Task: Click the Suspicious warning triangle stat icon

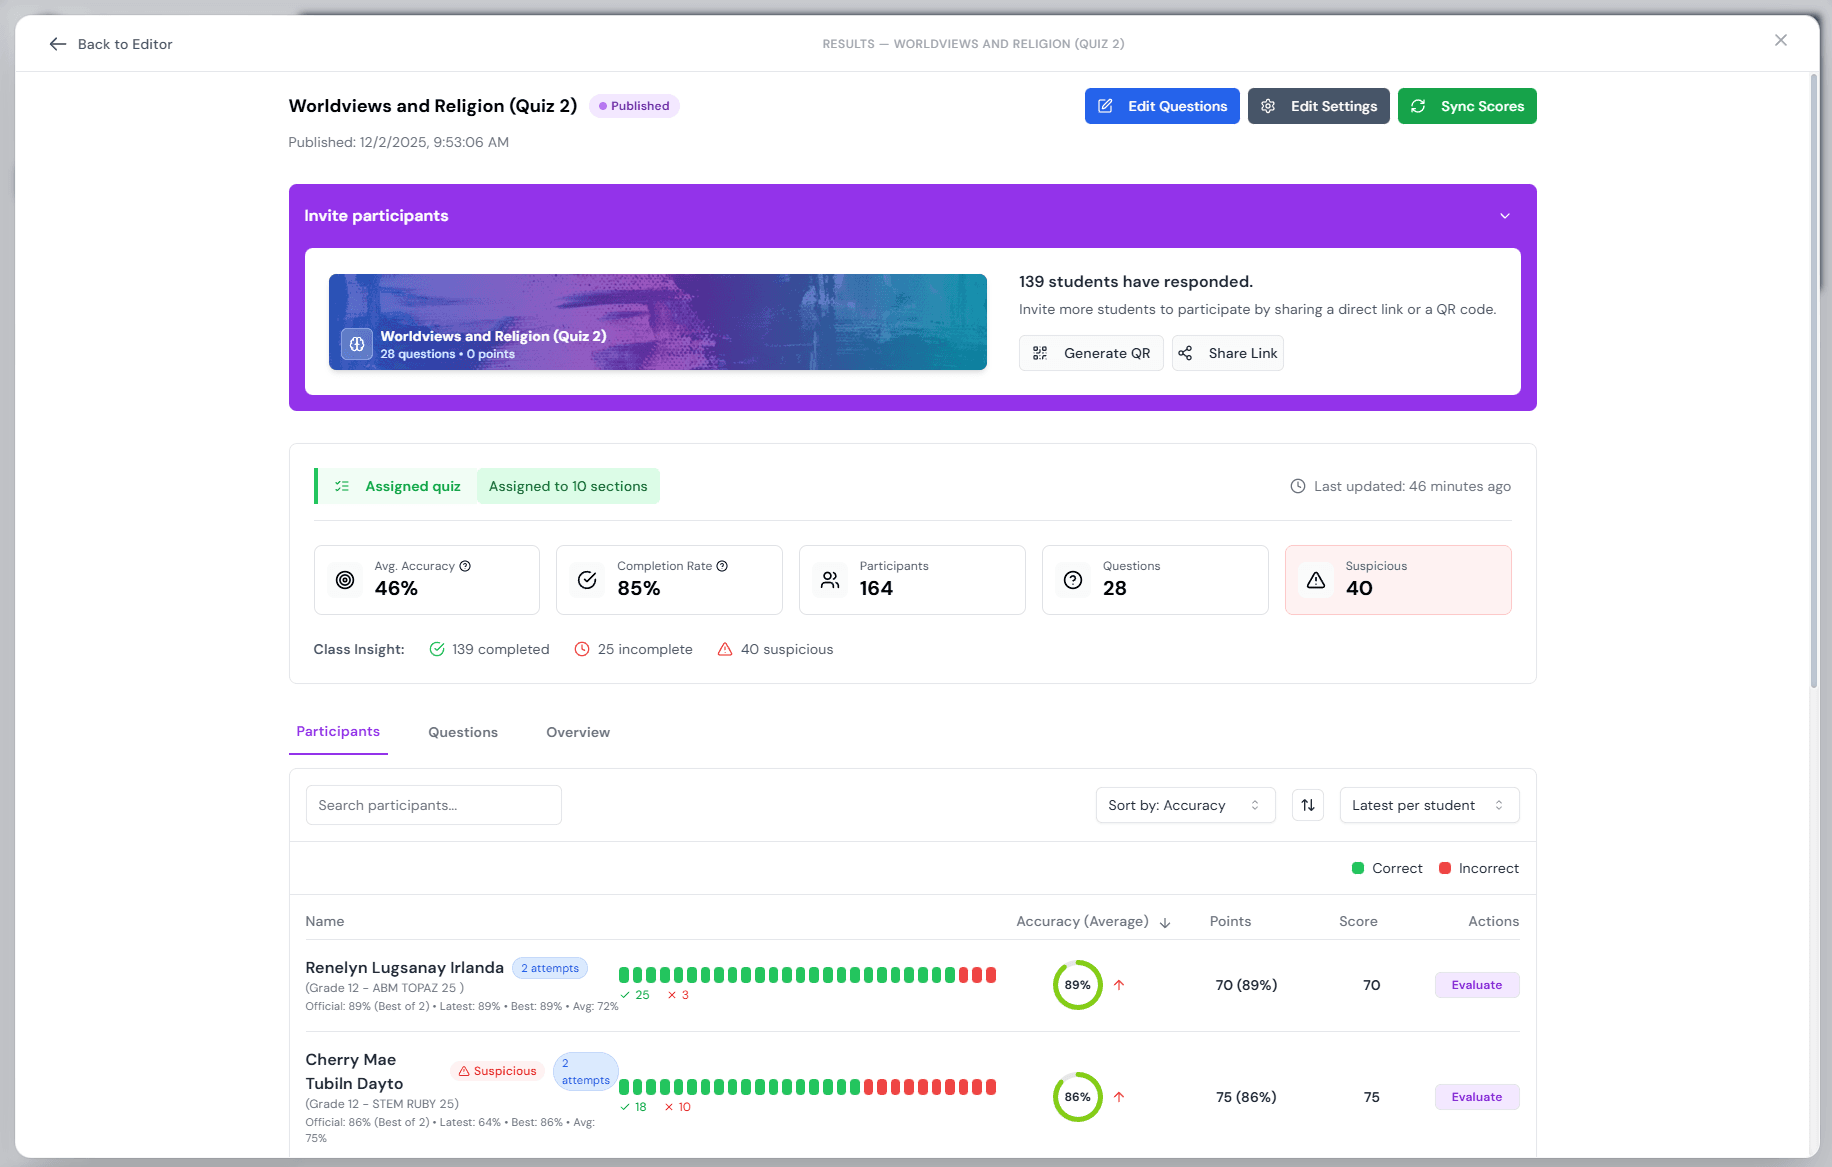Action: [1316, 580]
